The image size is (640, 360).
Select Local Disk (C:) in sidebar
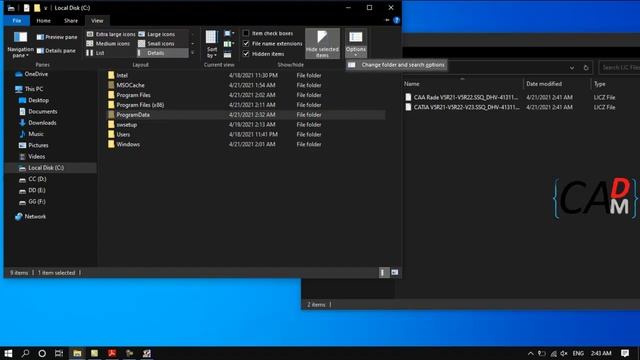coord(51,168)
